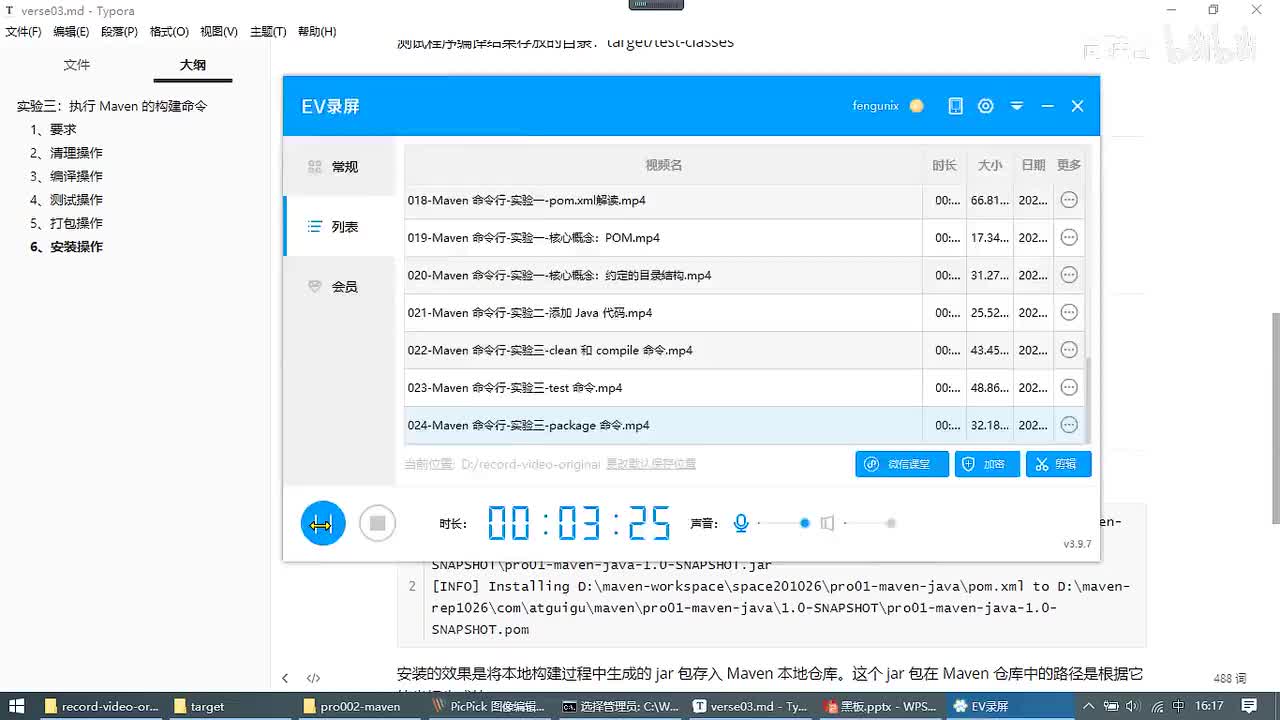Click the mobile device icon in EV录屏
This screenshot has width=1280, height=720.
pos(956,106)
